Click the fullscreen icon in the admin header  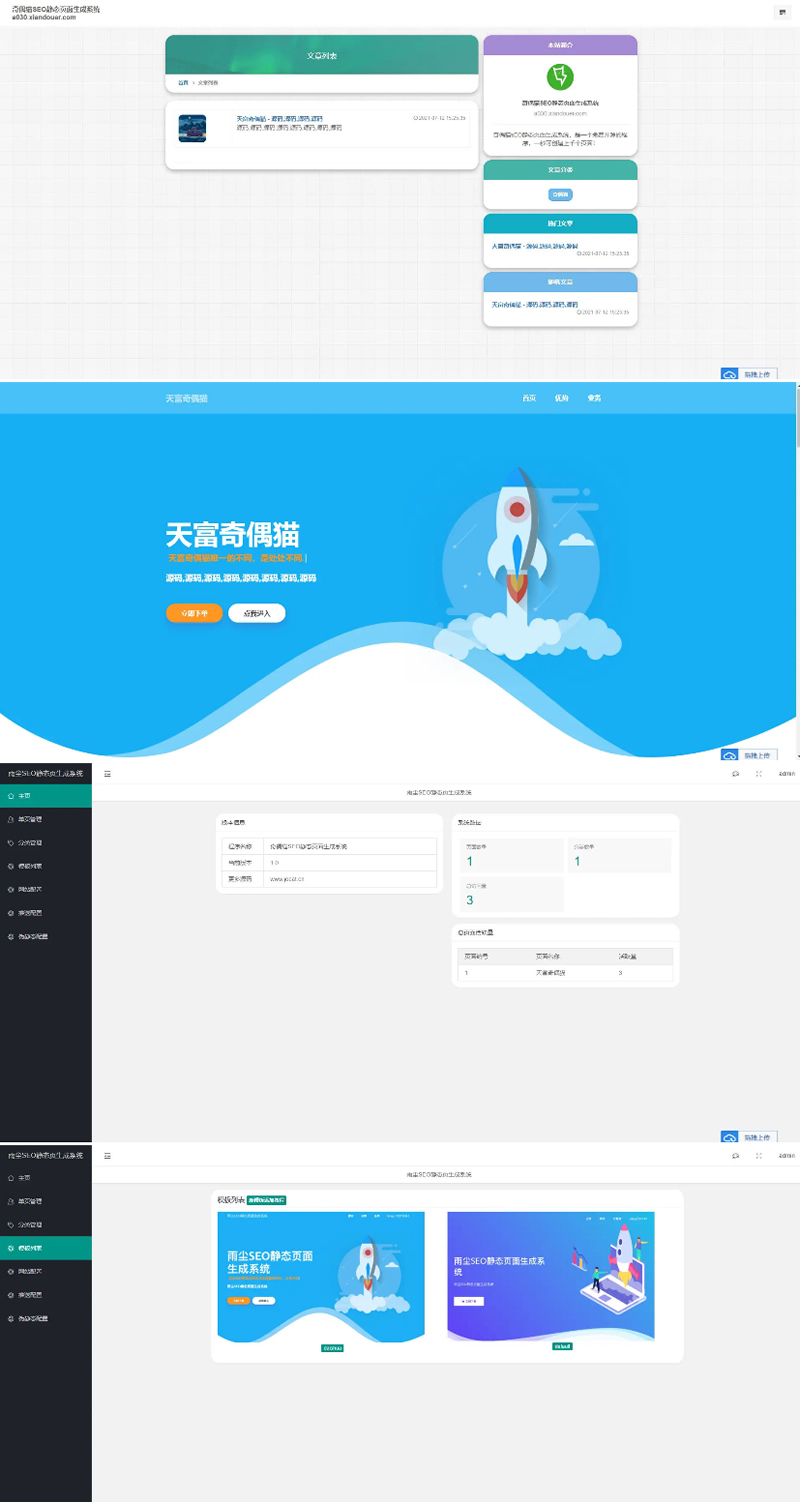pos(759,773)
